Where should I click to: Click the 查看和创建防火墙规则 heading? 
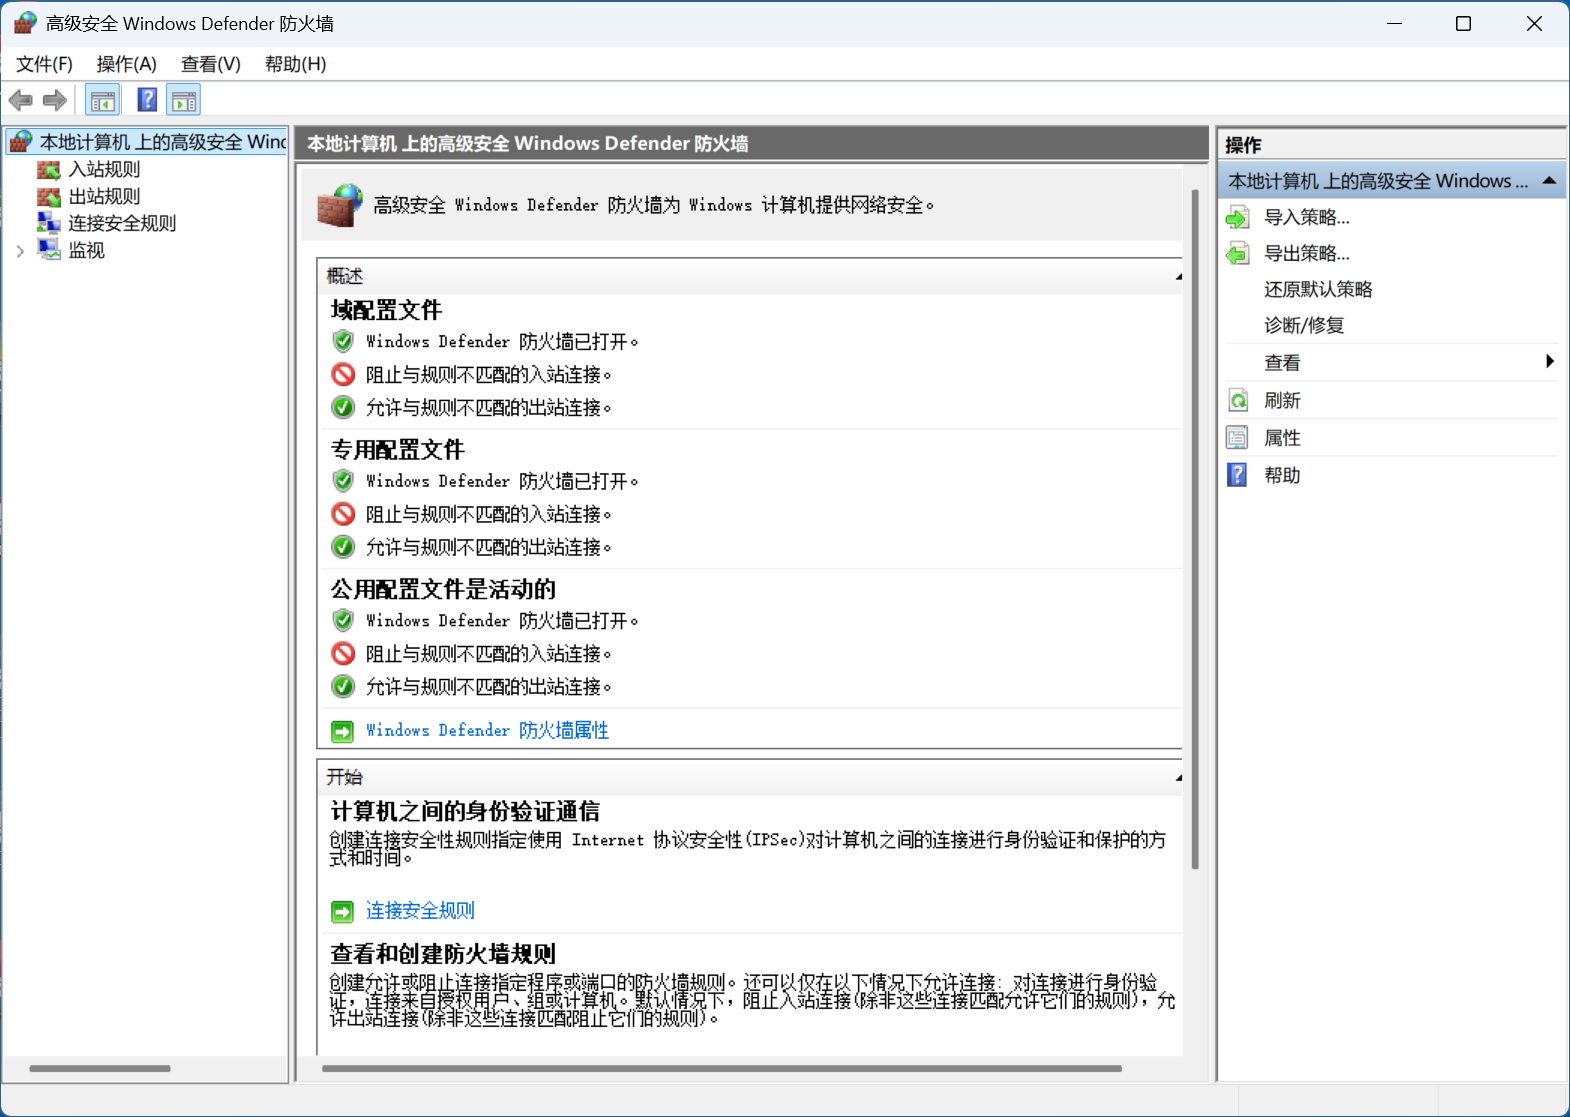pyautogui.click(x=443, y=954)
